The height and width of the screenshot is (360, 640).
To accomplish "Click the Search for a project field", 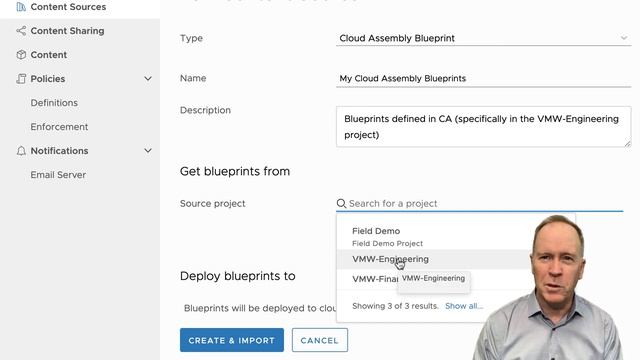I will (x=480, y=203).
